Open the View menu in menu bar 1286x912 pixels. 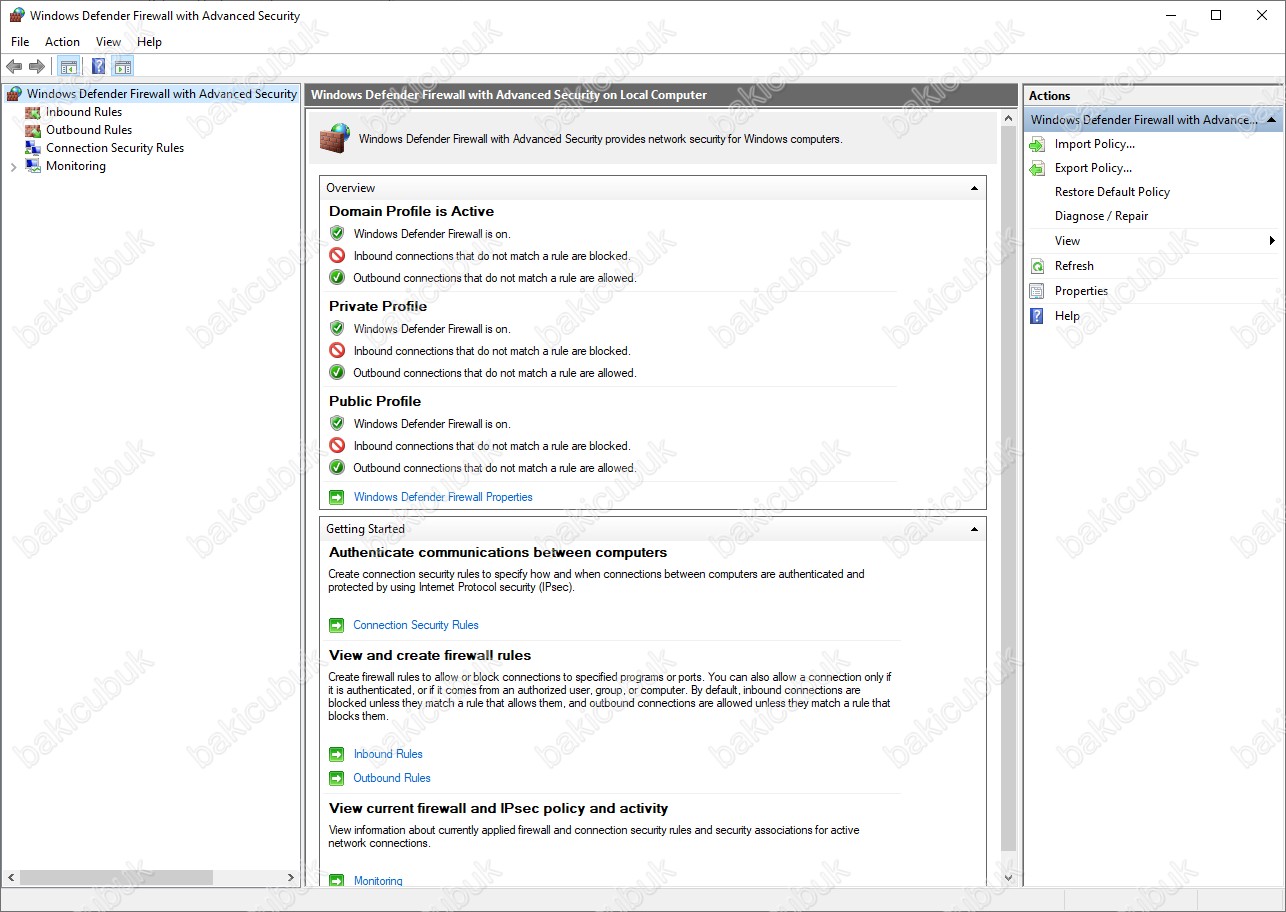tap(108, 42)
